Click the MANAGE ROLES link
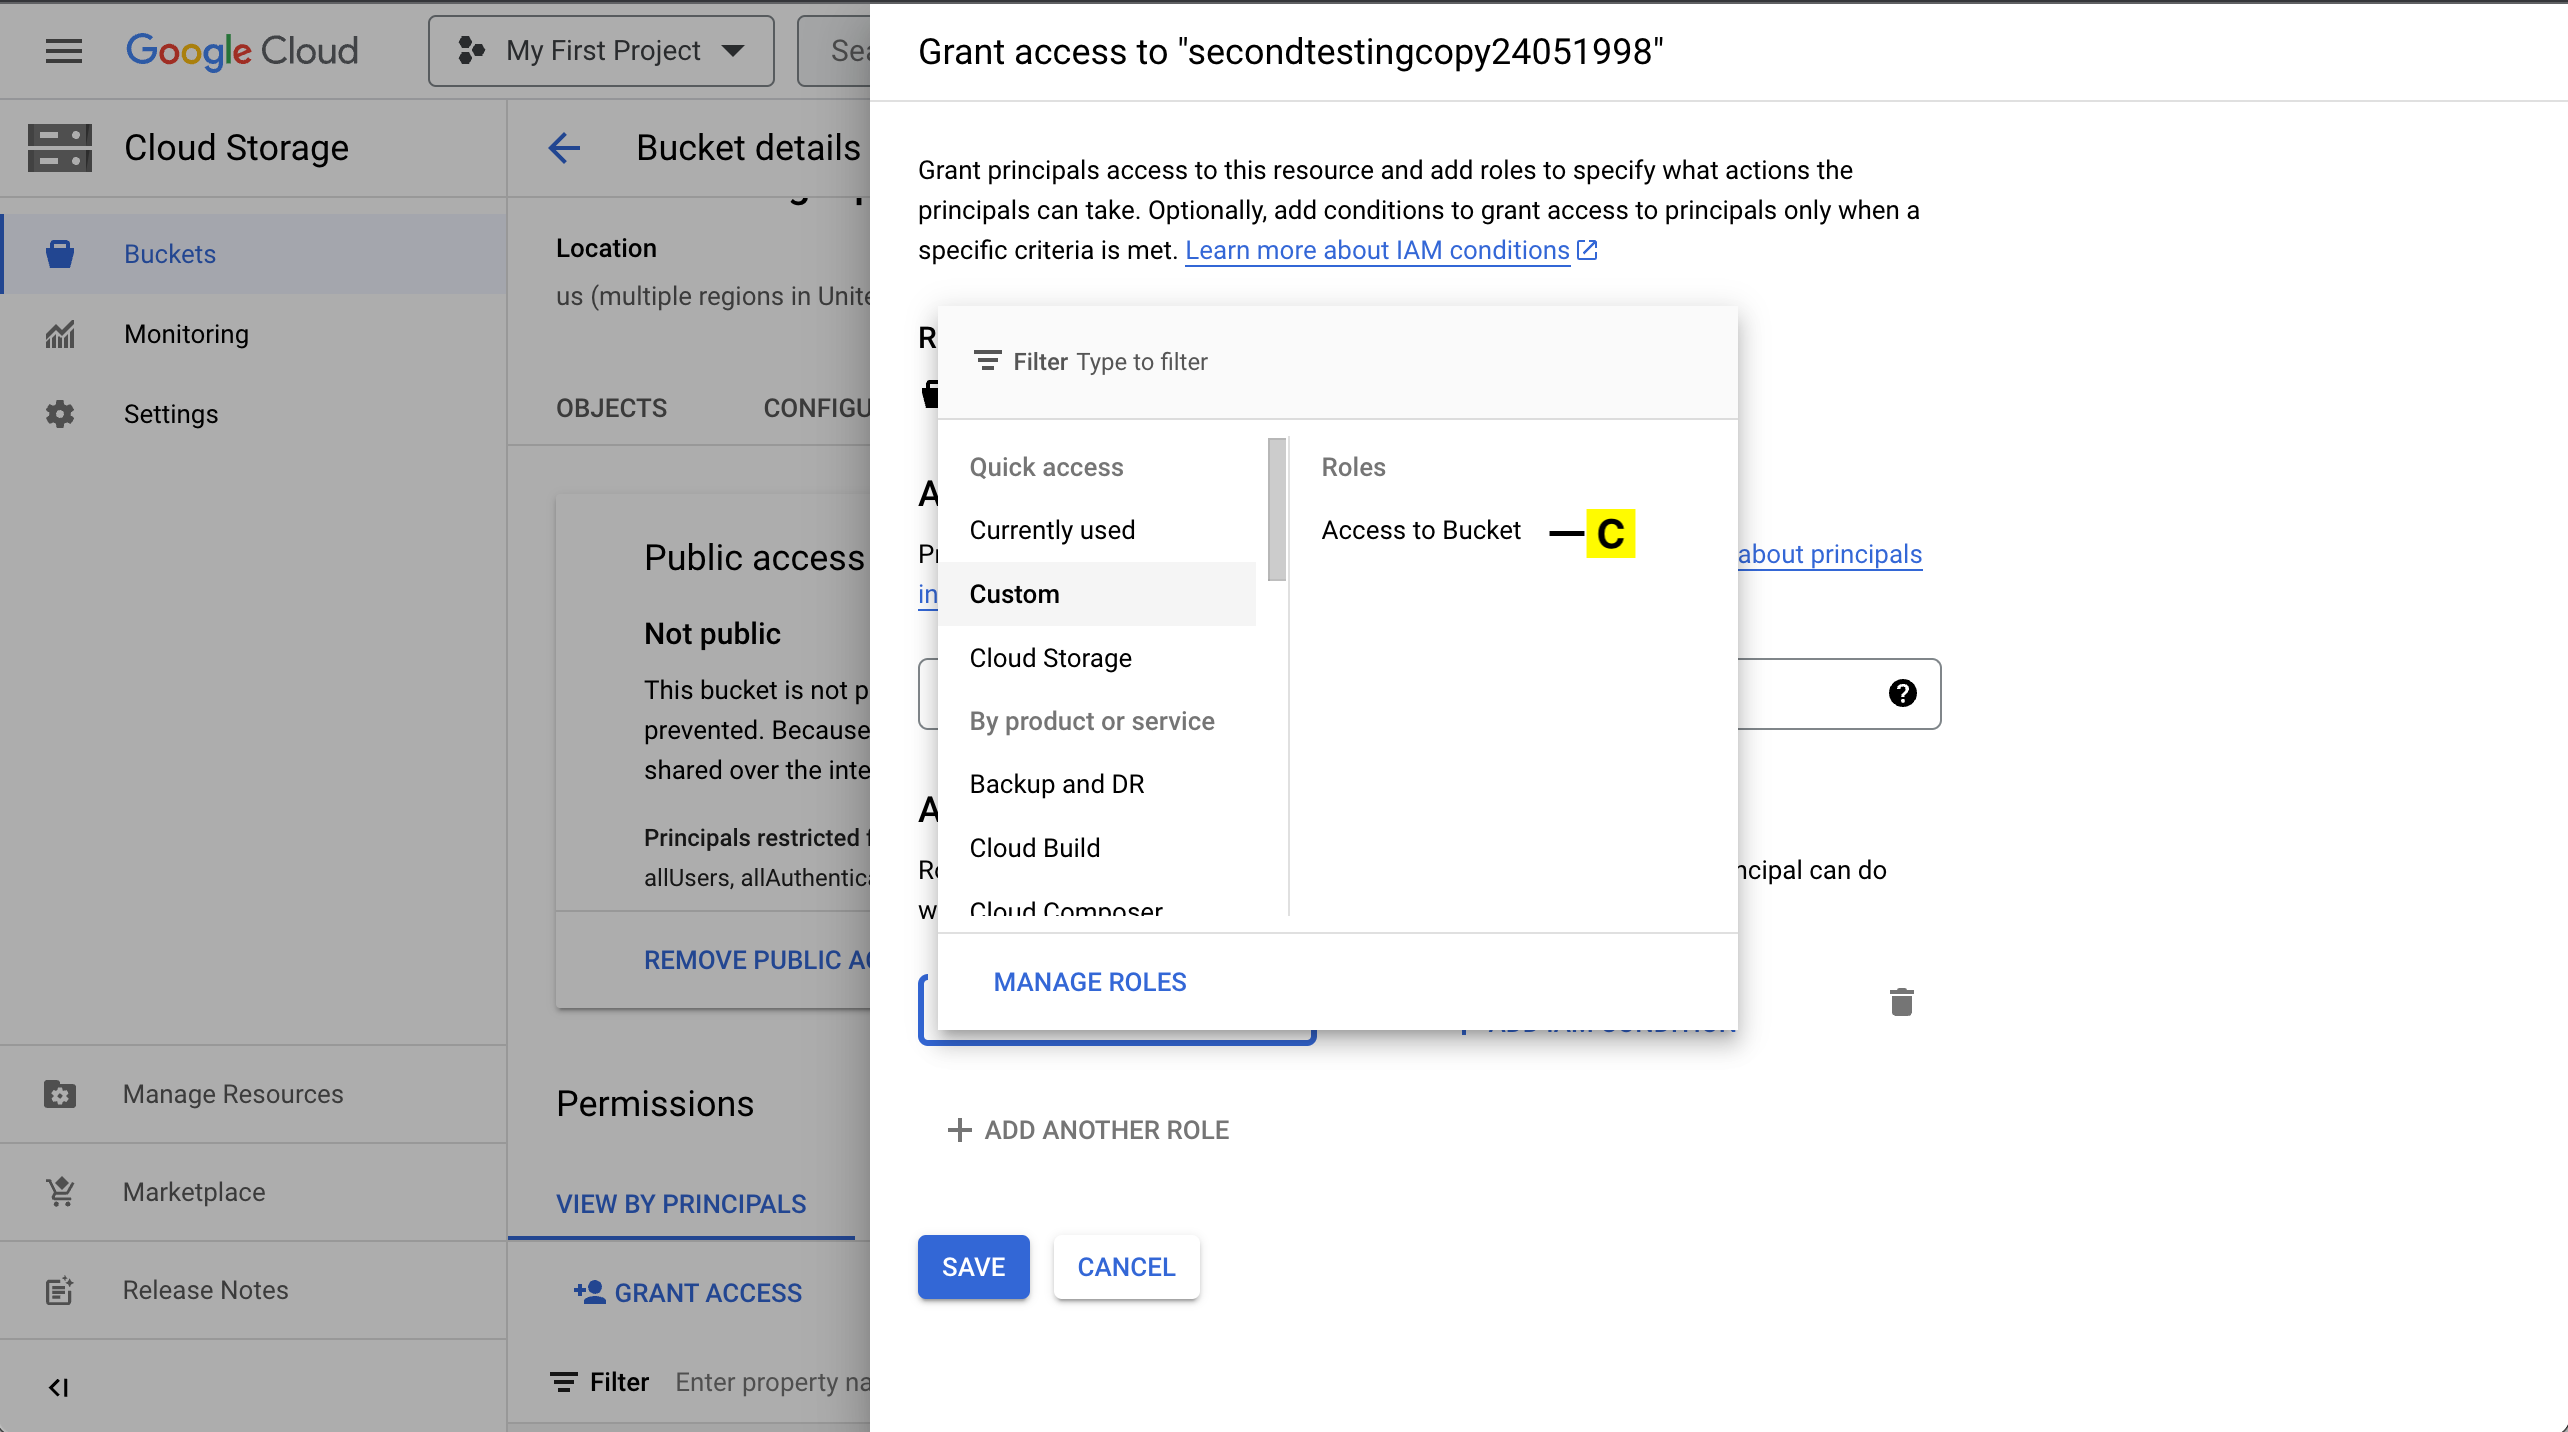The height and width of the screenshot is (1432, 2568). [1089, 982]
